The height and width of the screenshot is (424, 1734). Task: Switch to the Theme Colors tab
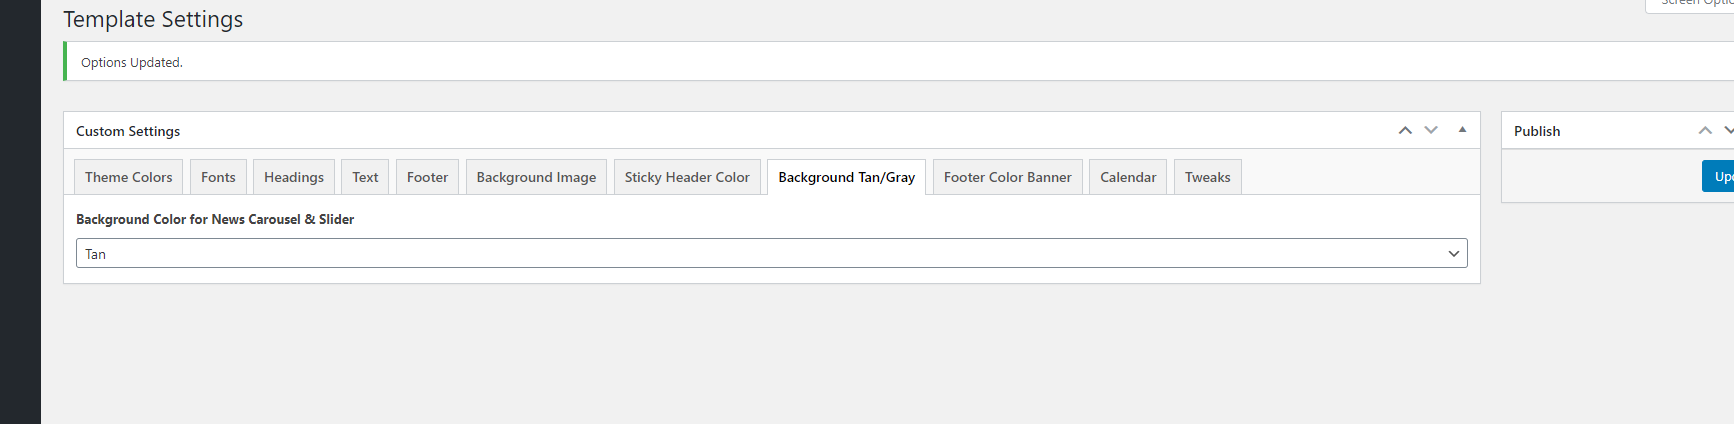click(128, 177)
